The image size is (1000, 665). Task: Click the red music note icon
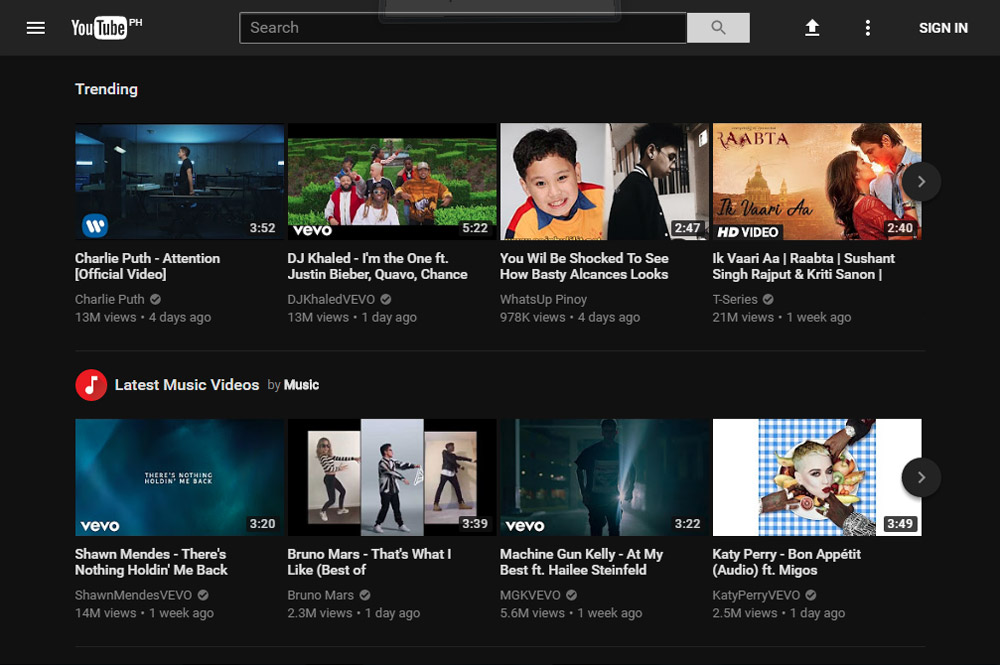click(x=90, y=384)
